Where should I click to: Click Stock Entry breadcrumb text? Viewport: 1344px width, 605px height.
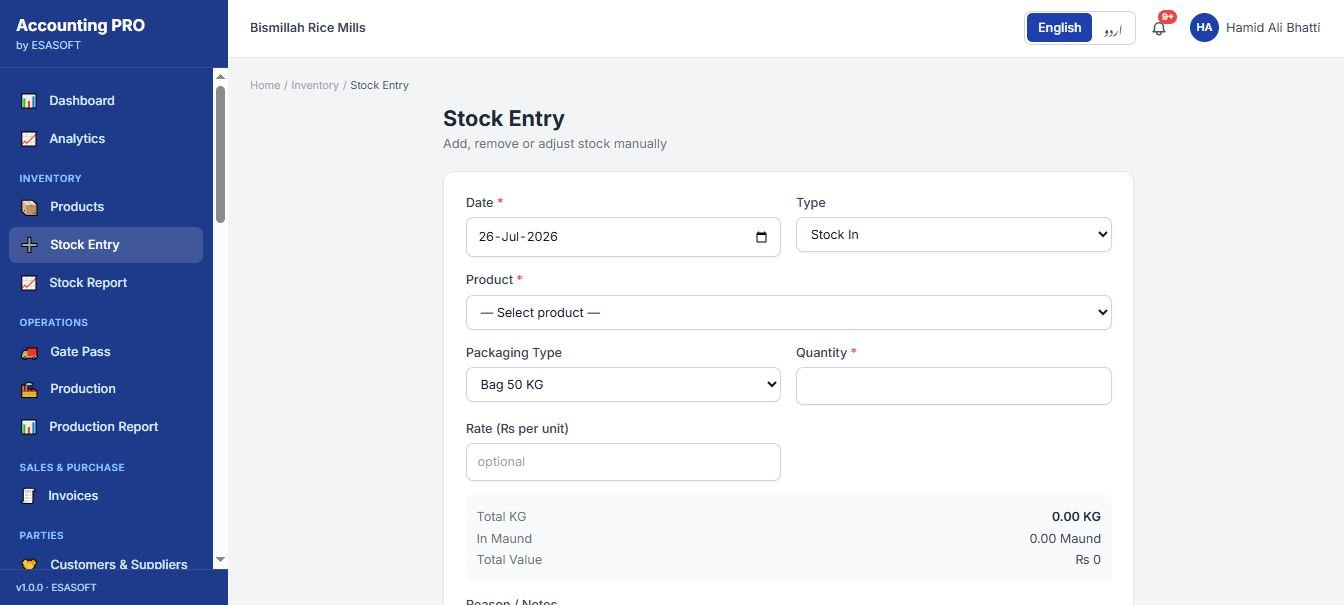(x=379, y=86)
